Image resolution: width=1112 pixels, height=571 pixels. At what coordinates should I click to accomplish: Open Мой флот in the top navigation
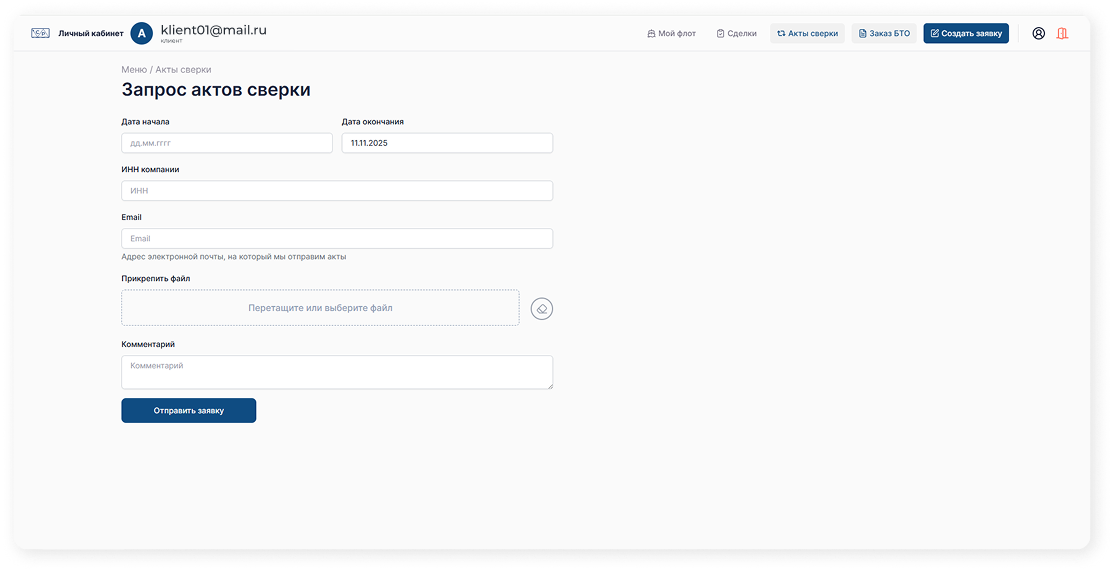(x=671, y=33)
